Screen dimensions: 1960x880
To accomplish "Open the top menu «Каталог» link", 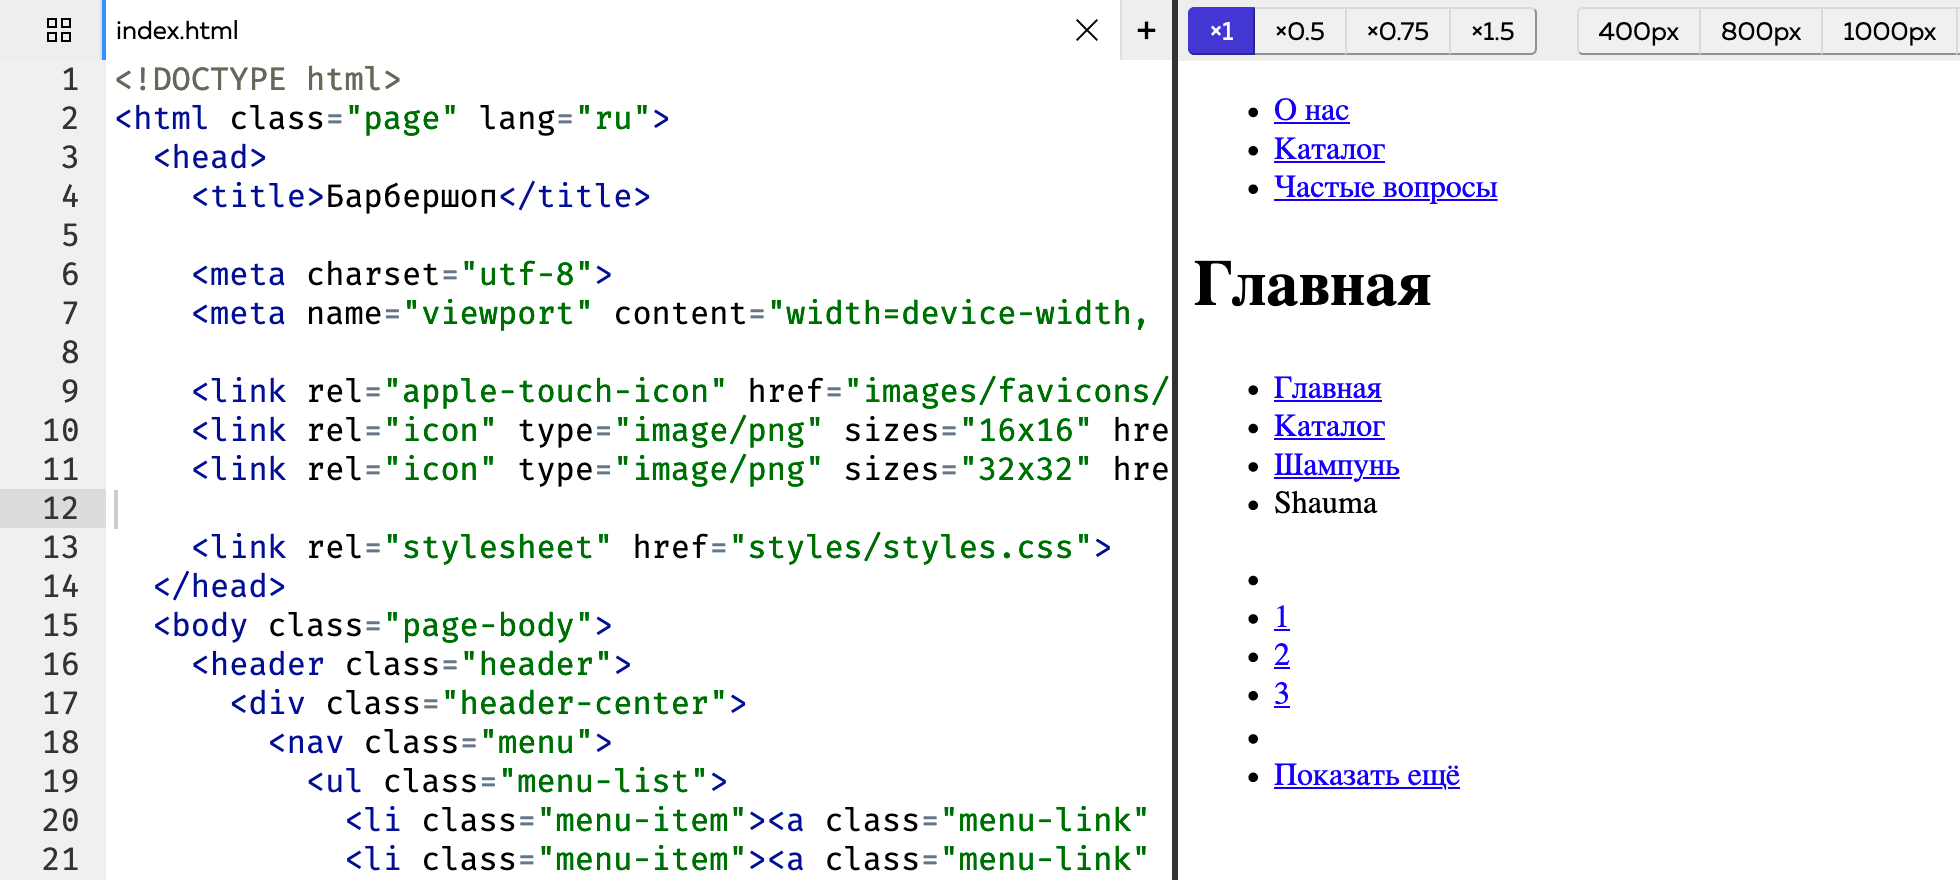I will point(1329,149).
